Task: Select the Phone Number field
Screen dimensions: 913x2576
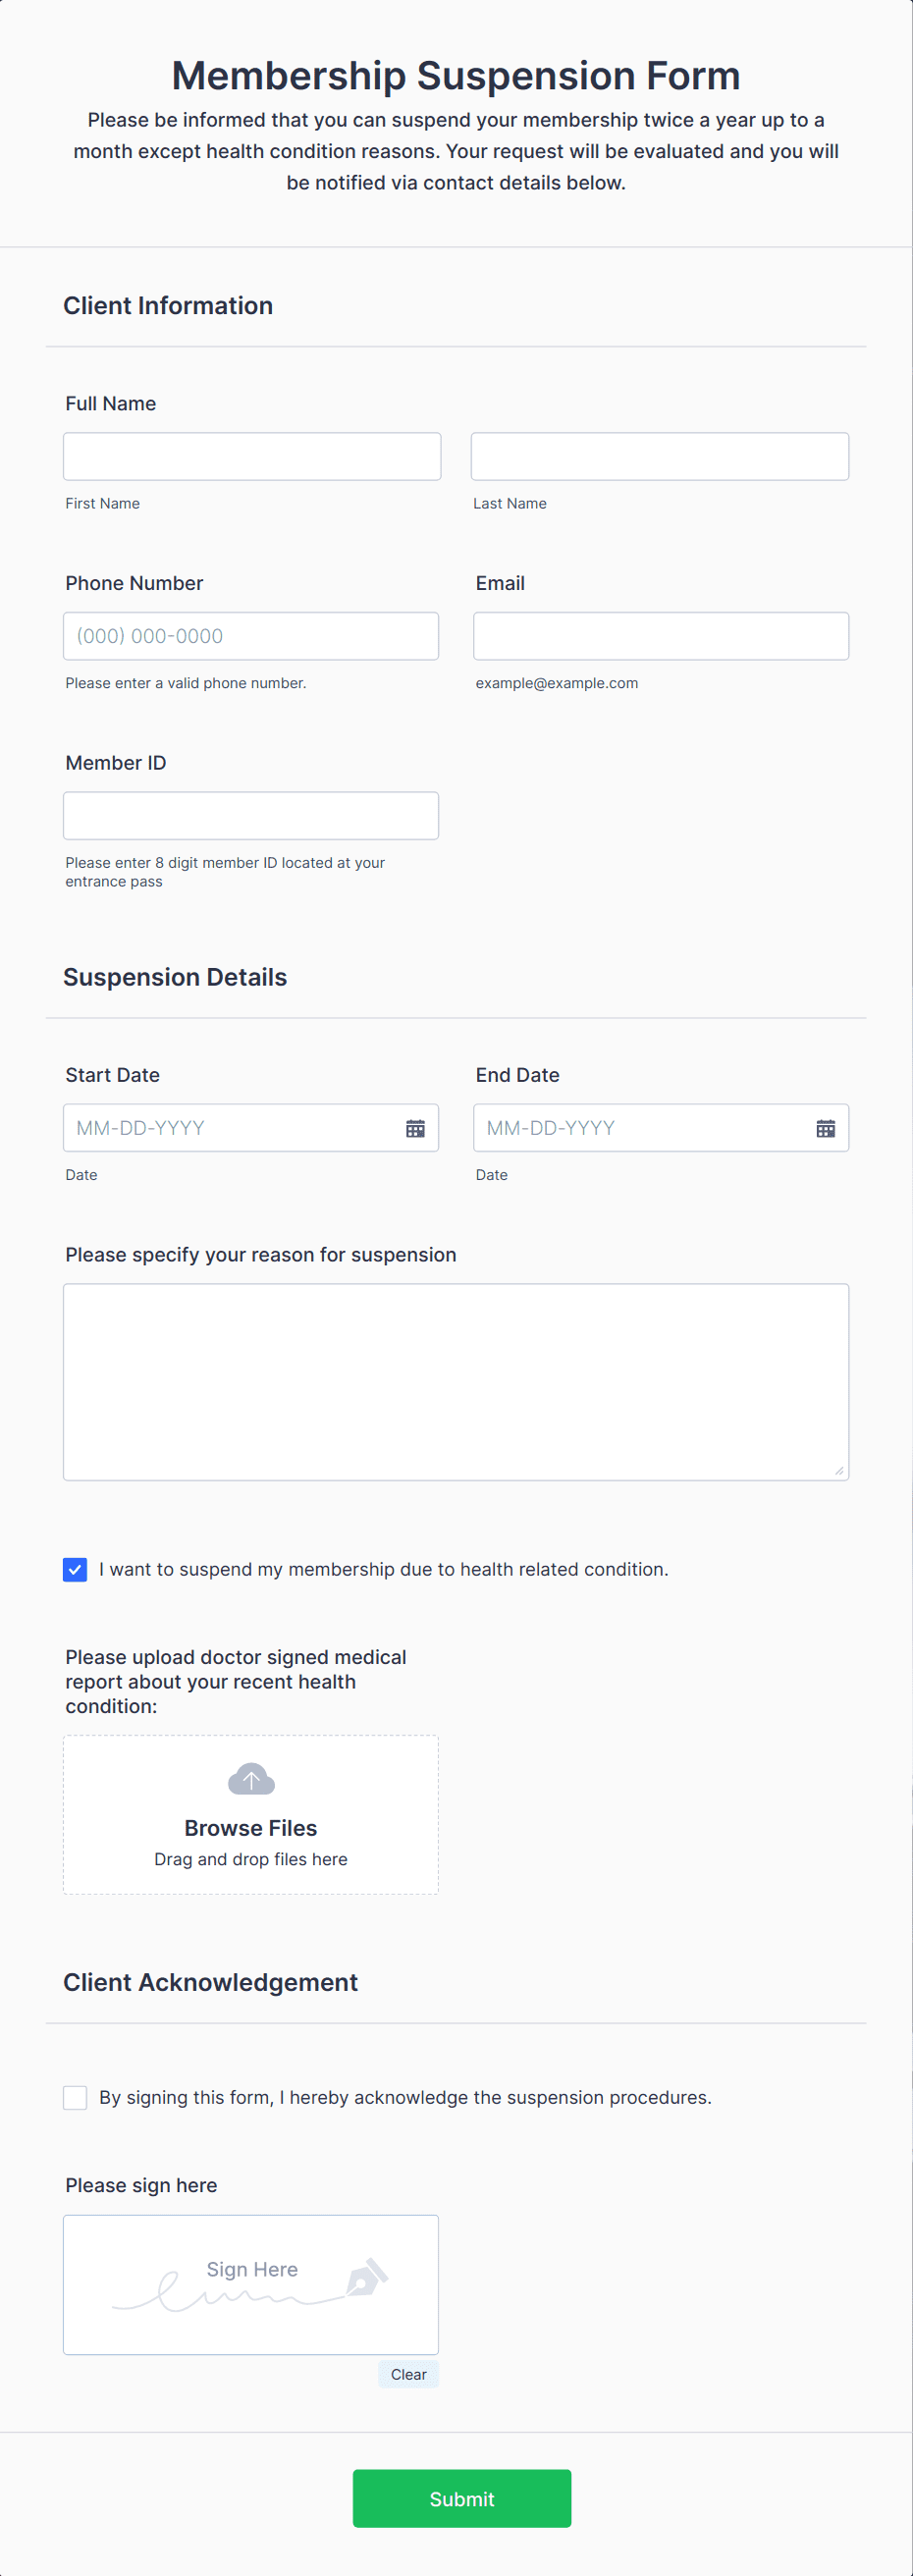Action: point(251,635)
